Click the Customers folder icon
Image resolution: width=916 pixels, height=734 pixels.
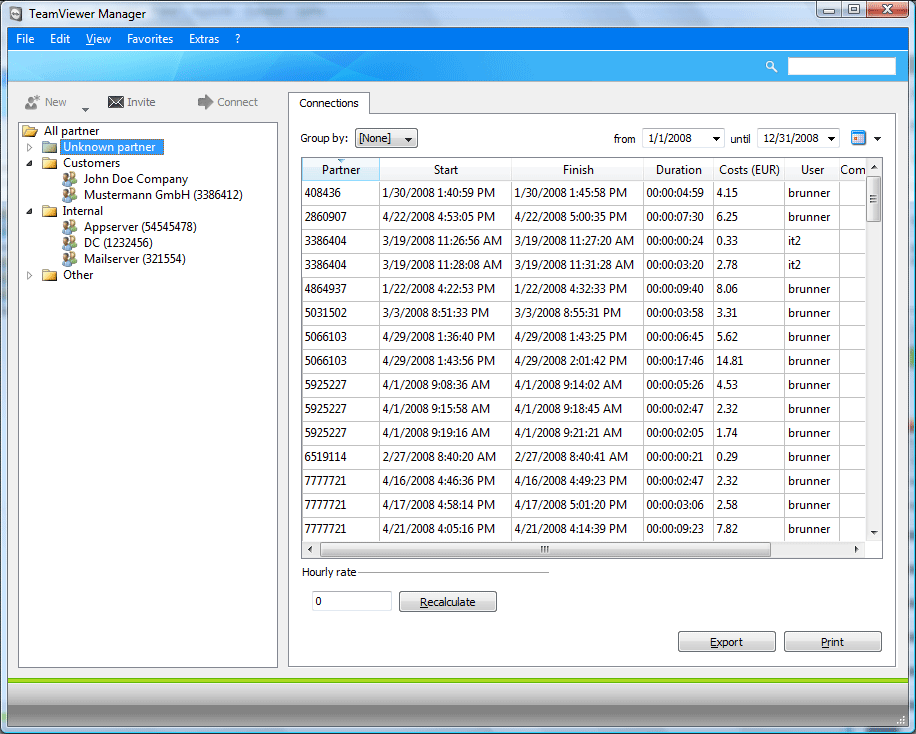(x=50, y=163)
